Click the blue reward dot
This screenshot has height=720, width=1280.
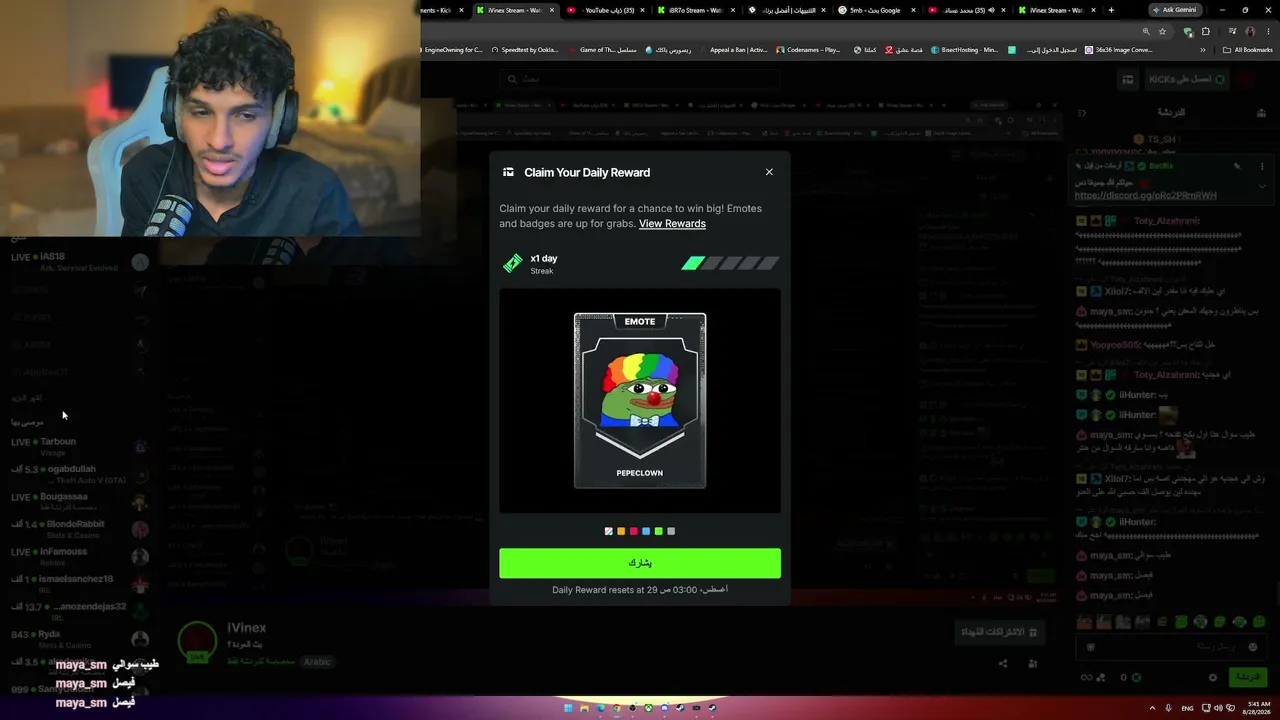[x=646, y=531]
